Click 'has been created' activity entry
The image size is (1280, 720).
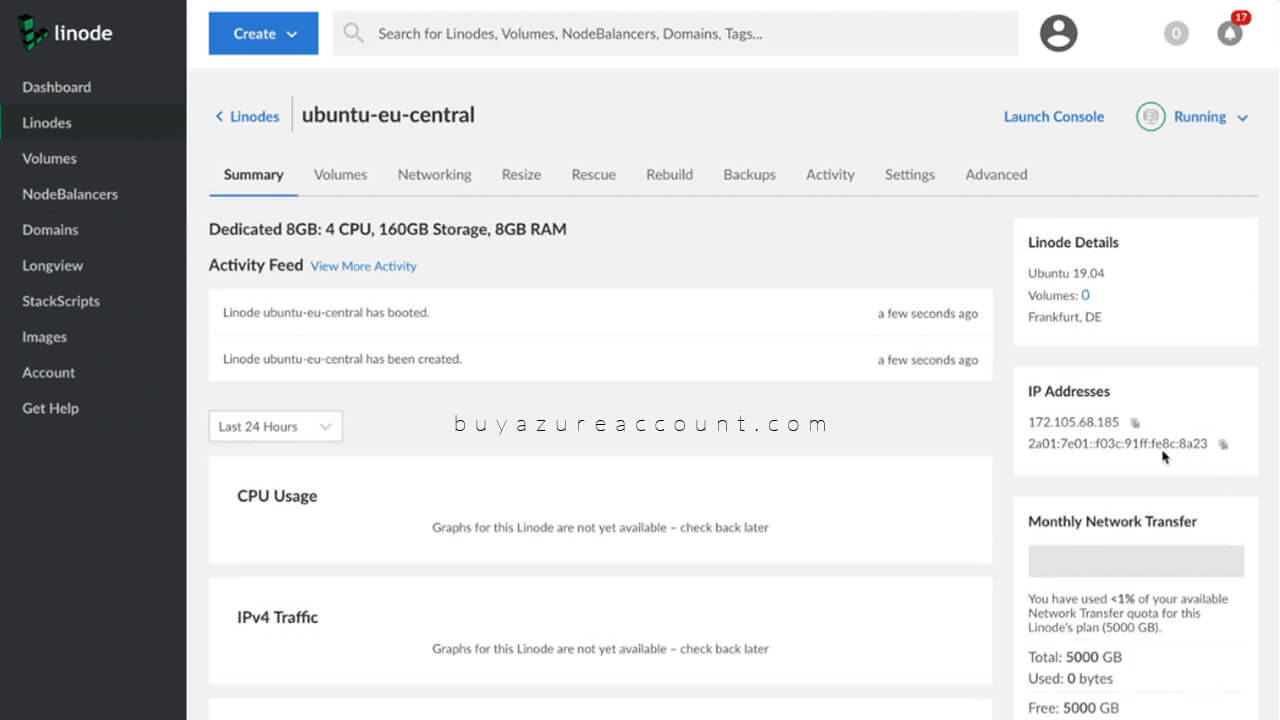point(600,359)
